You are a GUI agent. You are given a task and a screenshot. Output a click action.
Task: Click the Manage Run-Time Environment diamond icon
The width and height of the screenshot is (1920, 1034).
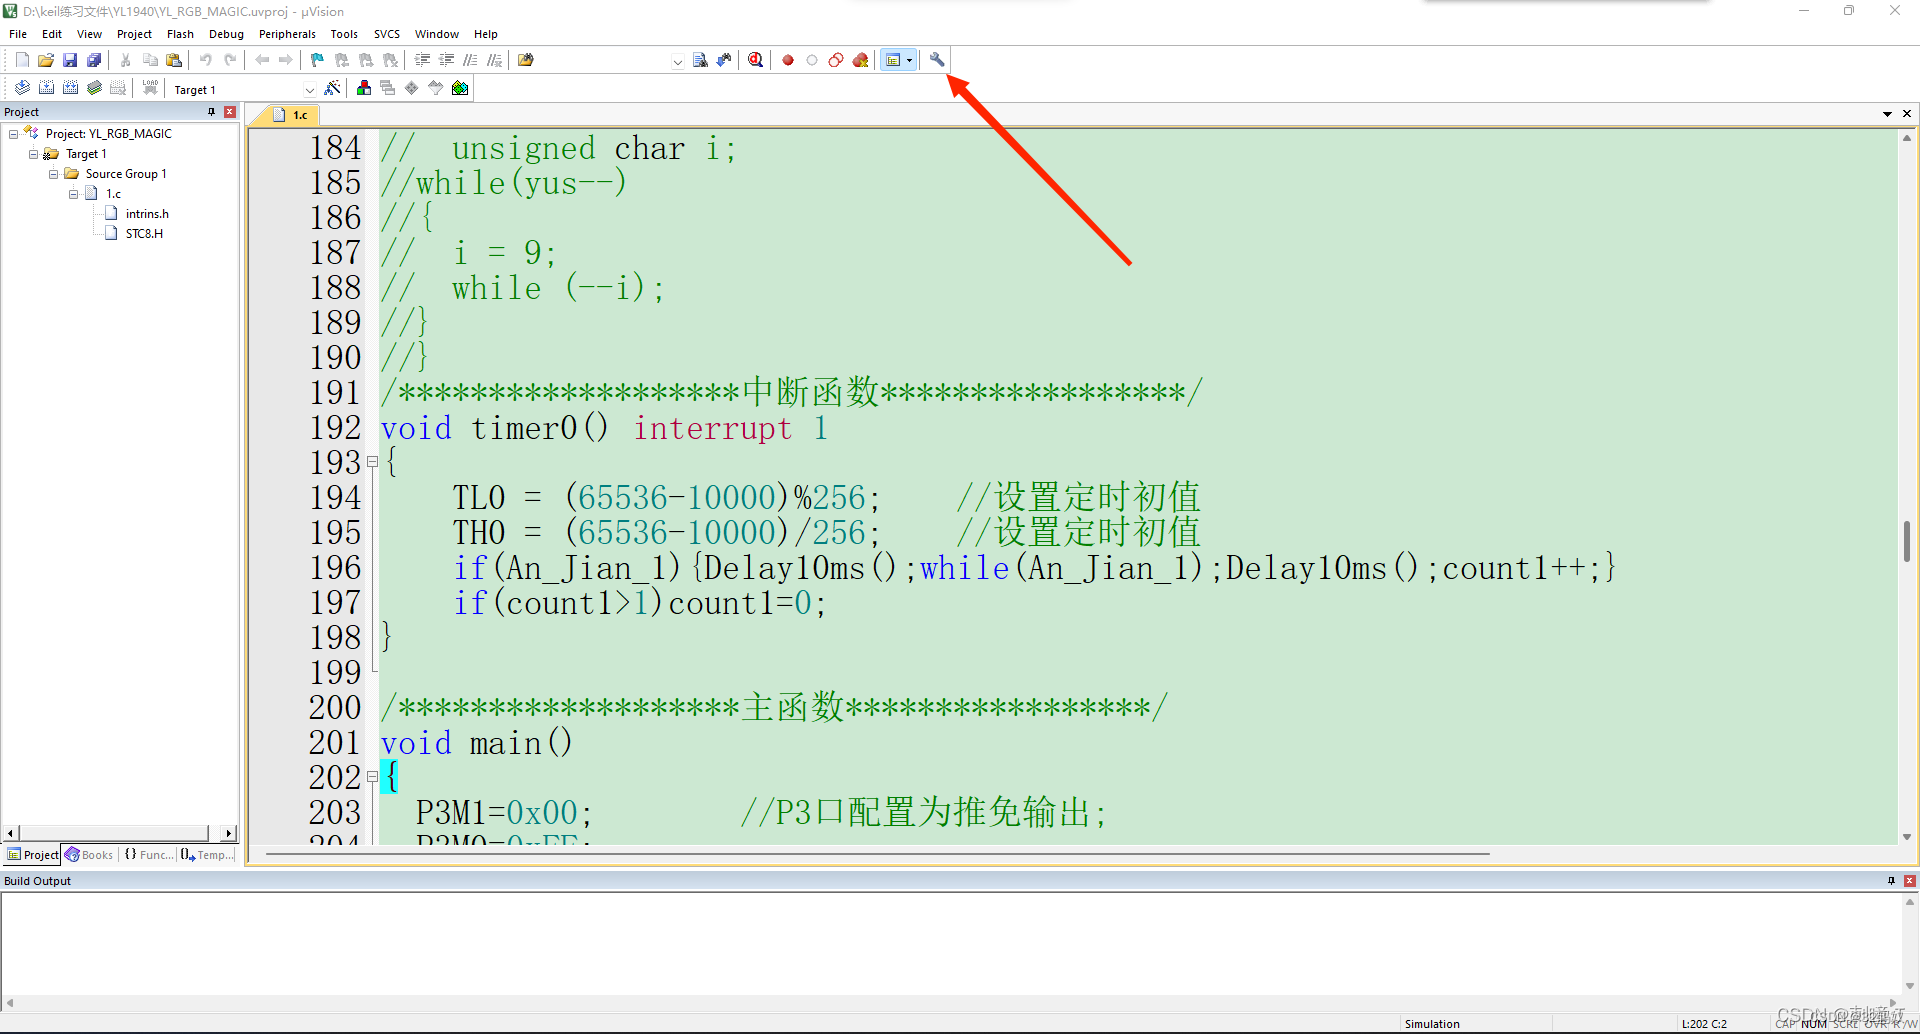(x=412, y=88)
